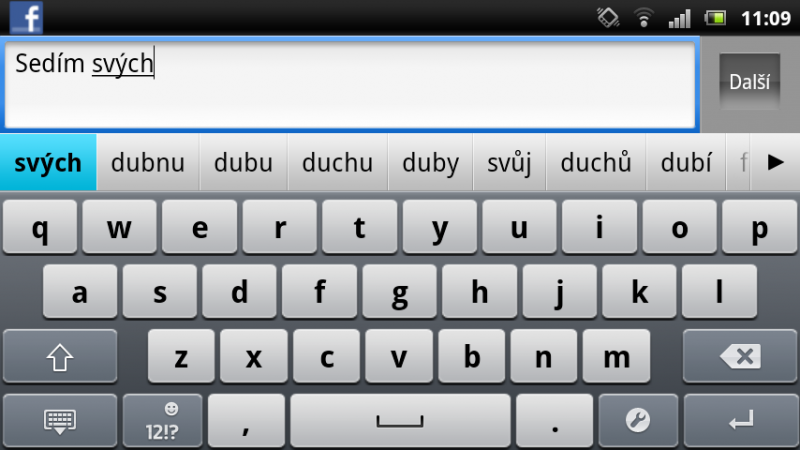This screenshot has height=450, width=800.
Task: Tap the letter h key
Action: tap(480, 292)
